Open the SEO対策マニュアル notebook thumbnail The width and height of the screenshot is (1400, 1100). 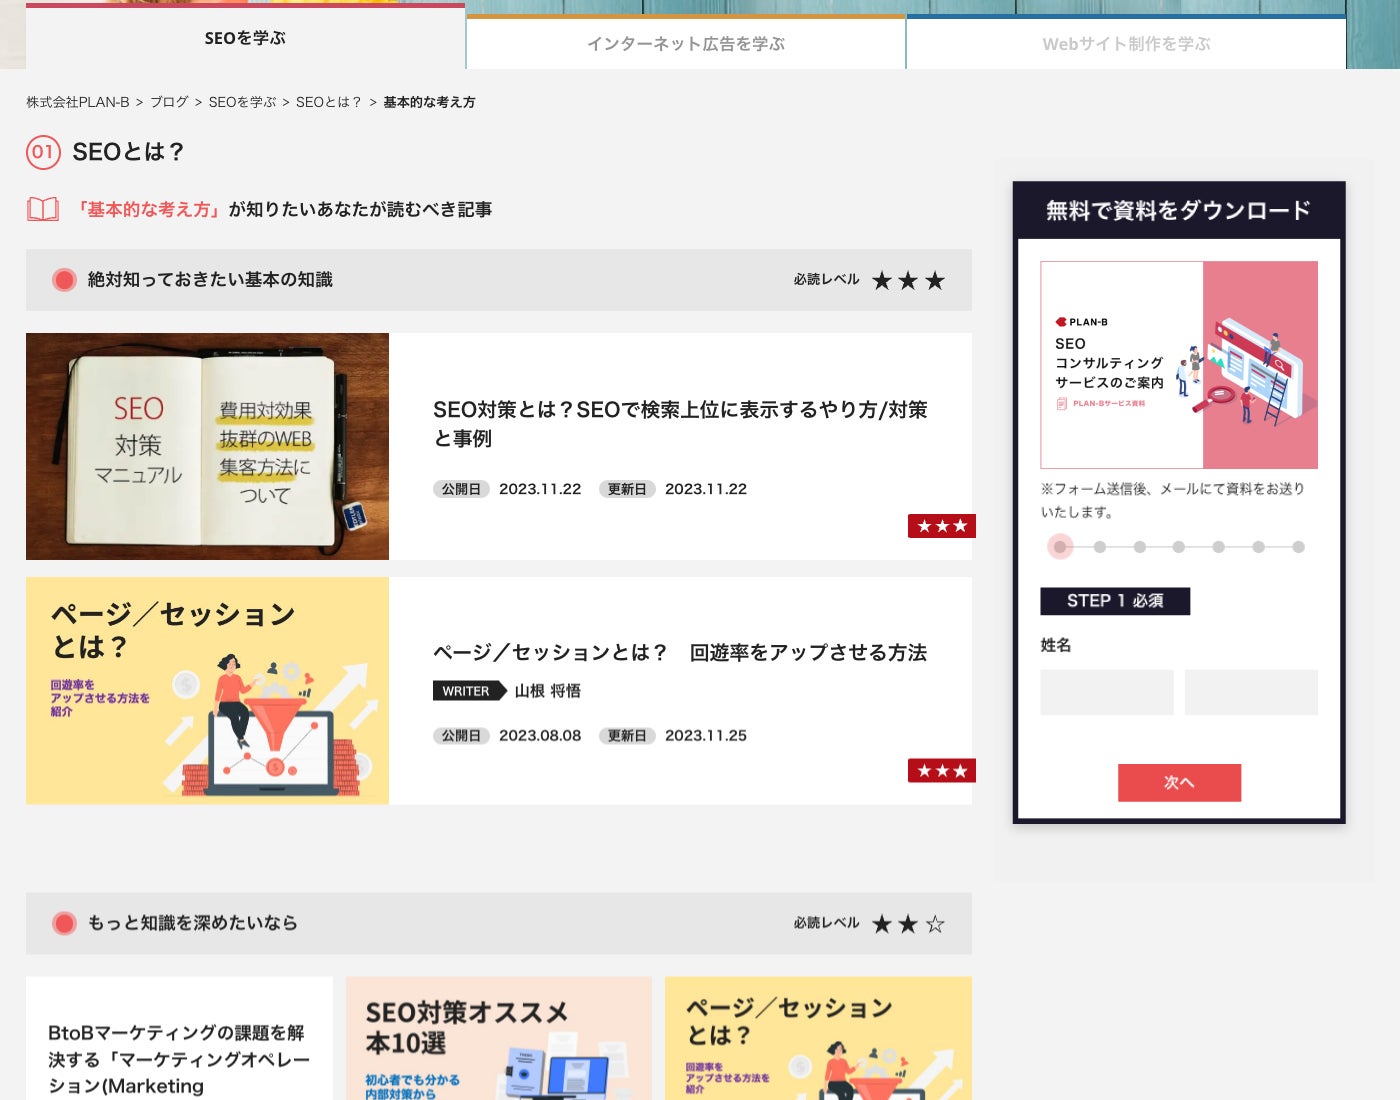click(207, 446)
